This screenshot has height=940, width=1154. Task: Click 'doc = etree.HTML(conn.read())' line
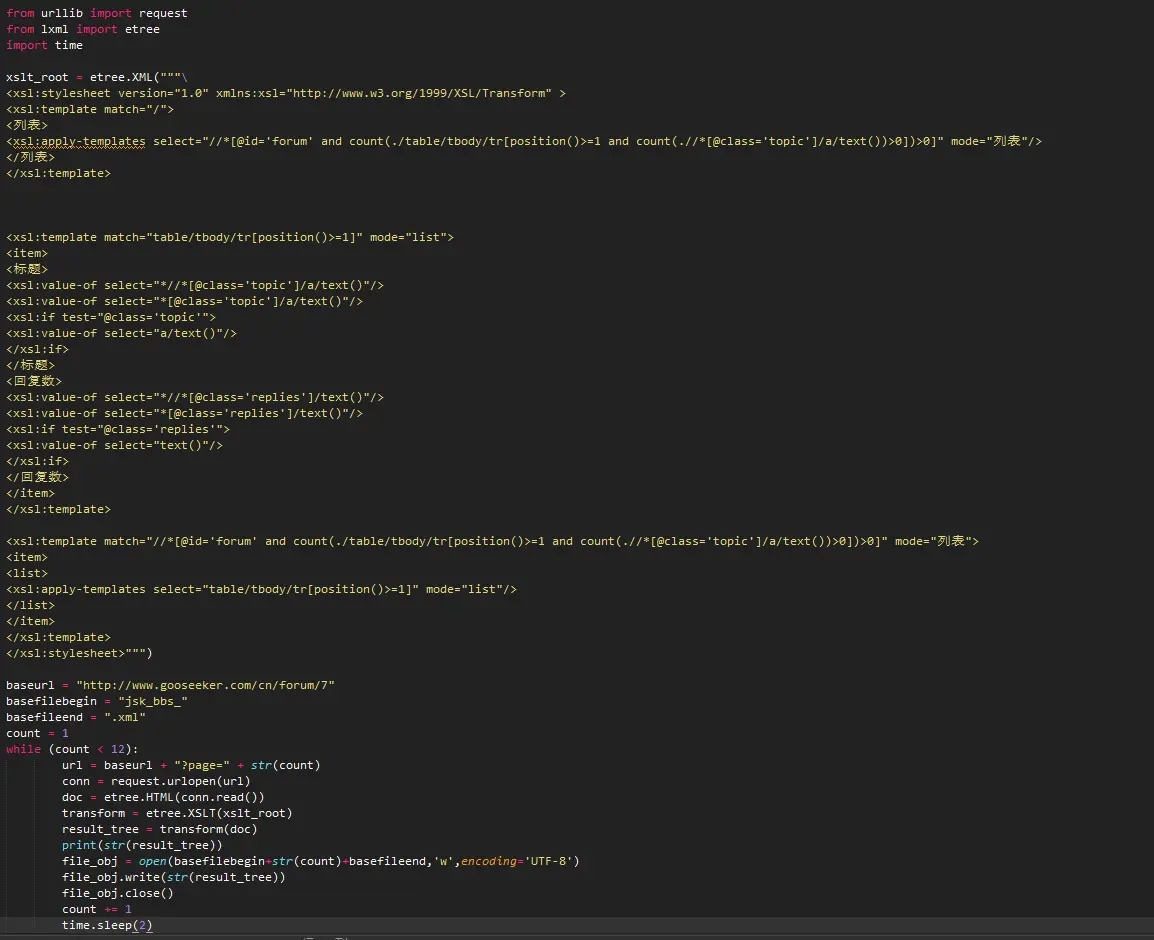click(163, 798)
